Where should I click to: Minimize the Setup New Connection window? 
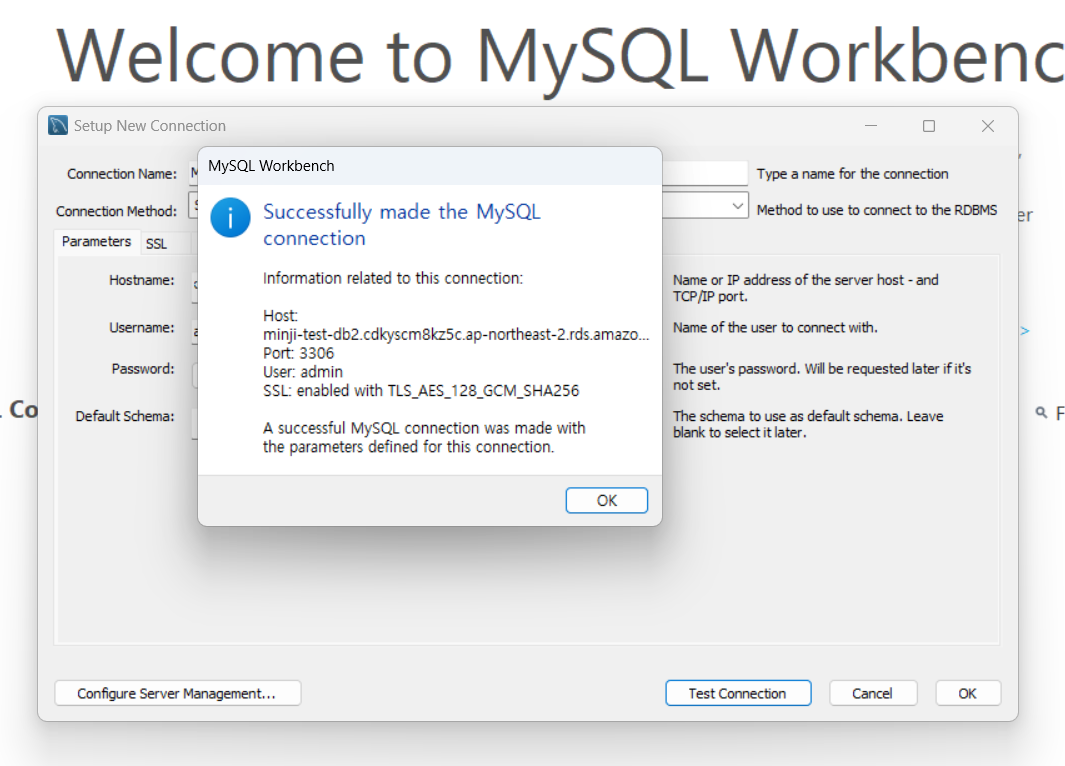(x=871, y=126)
